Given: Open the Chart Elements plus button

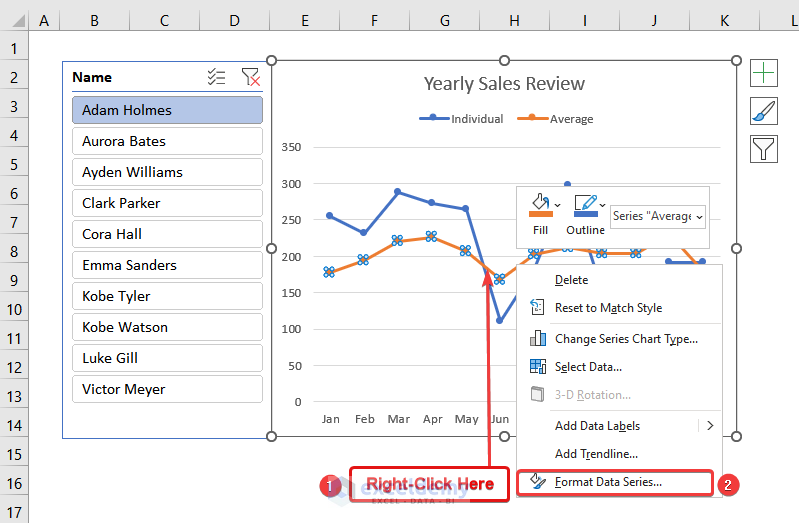Looking at the screenshot, I should click(x=763, y=73).
